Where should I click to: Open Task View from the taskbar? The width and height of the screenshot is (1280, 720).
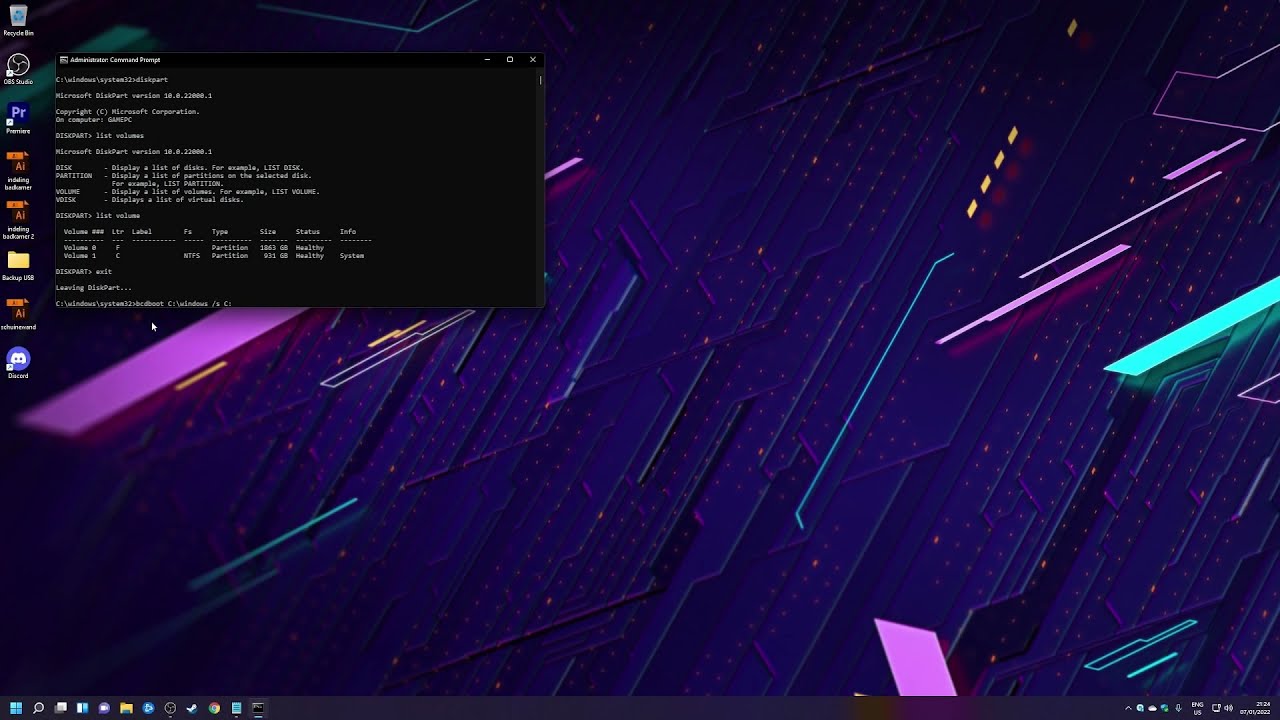pyautogui.click(x=60, y=708)
